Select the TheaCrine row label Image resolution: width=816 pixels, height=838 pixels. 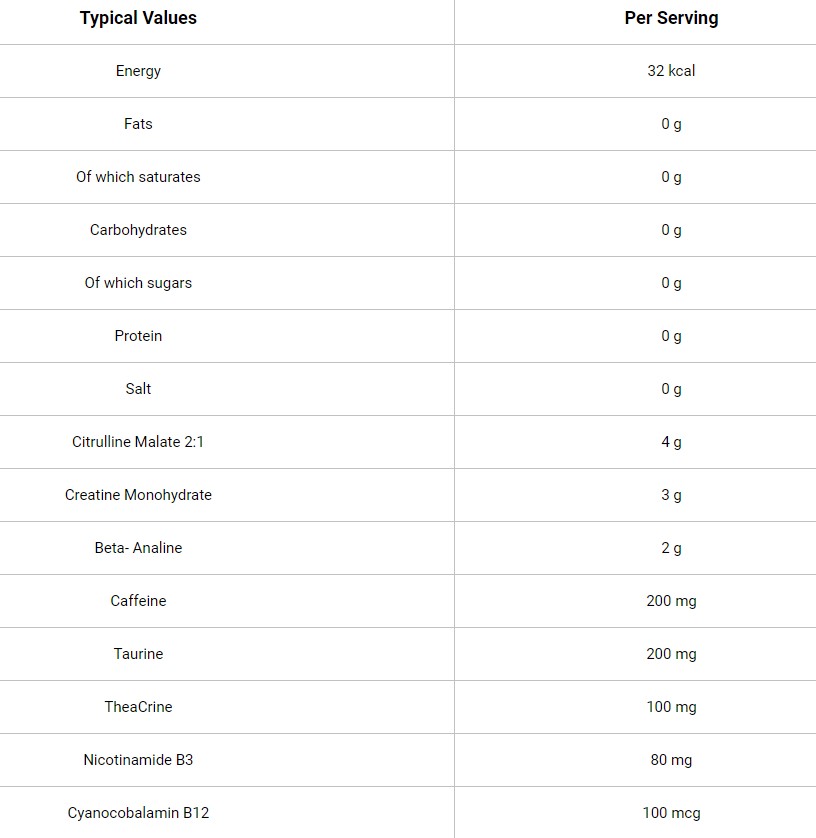138,707
